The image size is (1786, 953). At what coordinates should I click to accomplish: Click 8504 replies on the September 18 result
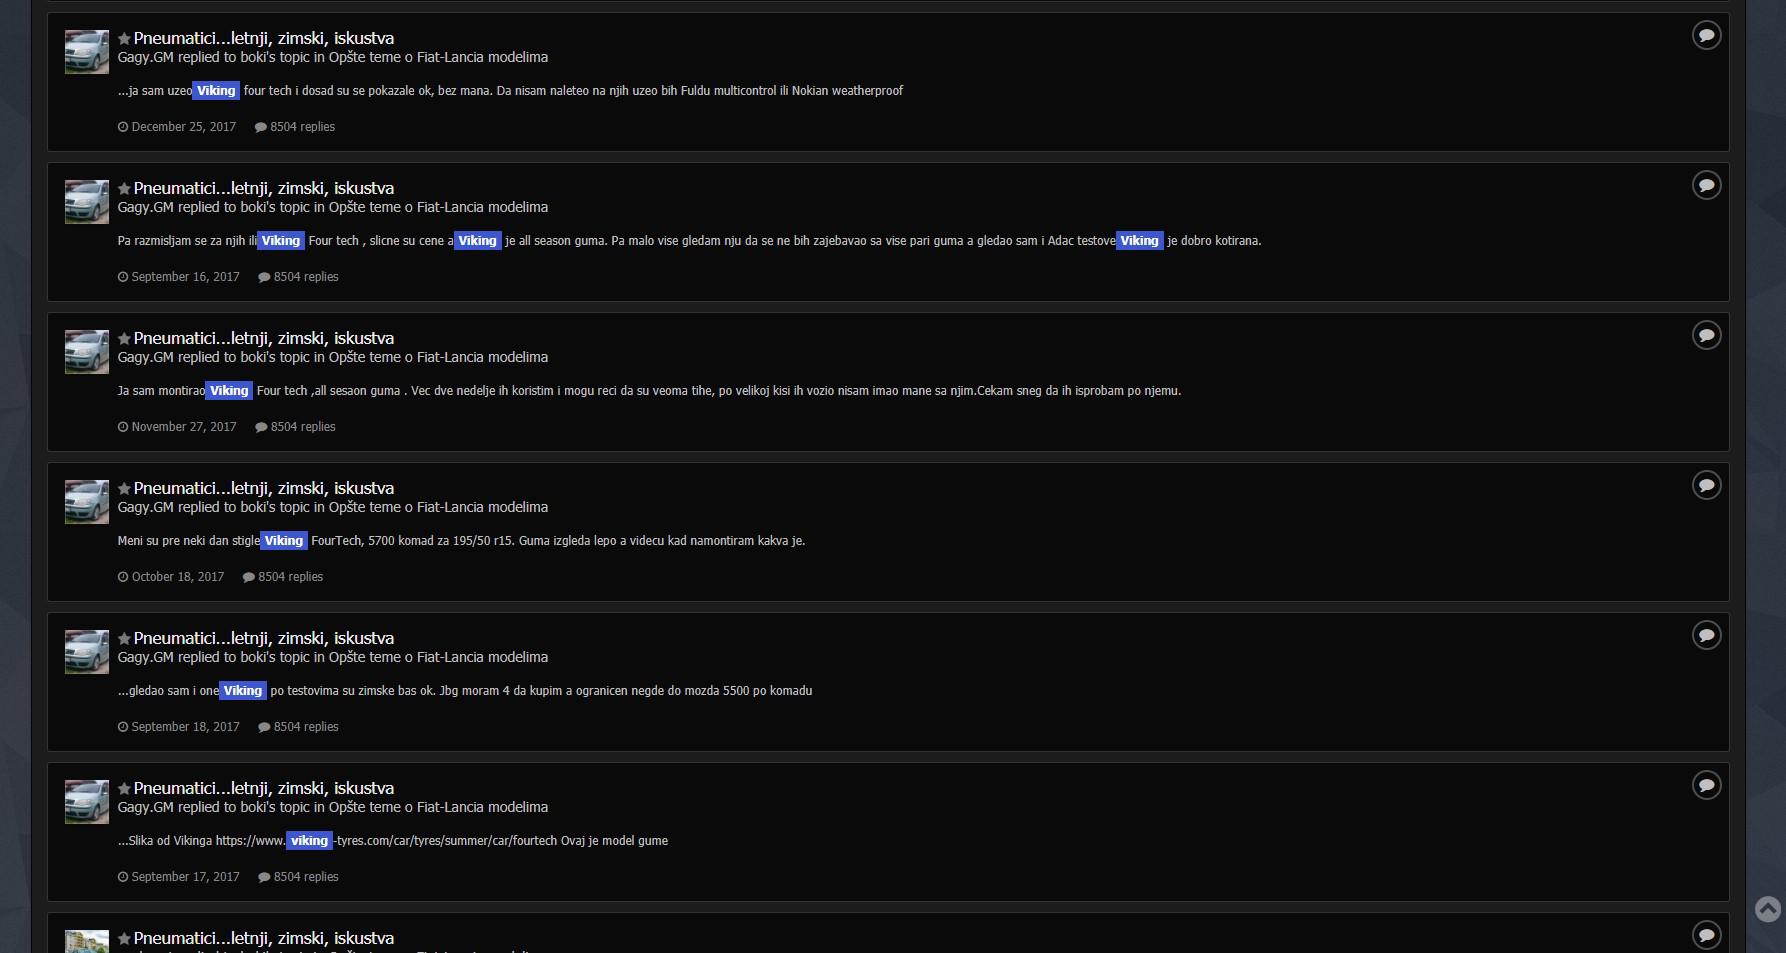click(x=305, y=727)
